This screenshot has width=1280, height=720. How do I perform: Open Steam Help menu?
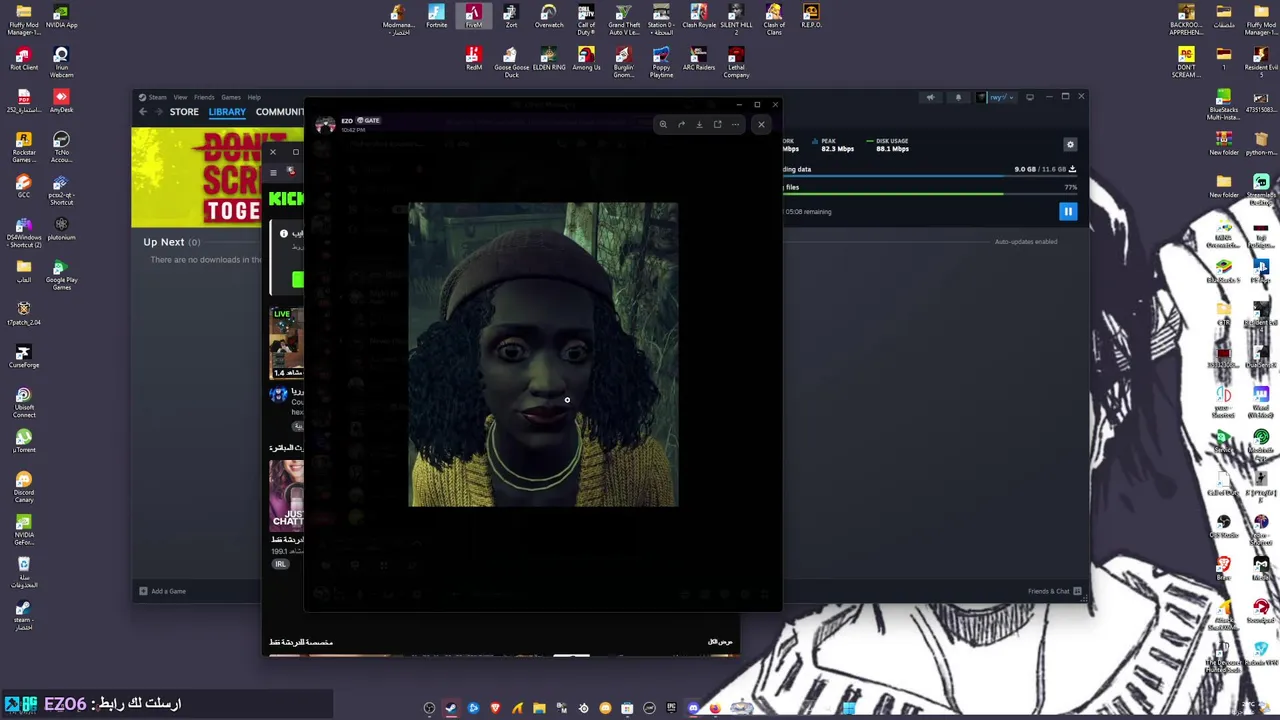point(254,97)
